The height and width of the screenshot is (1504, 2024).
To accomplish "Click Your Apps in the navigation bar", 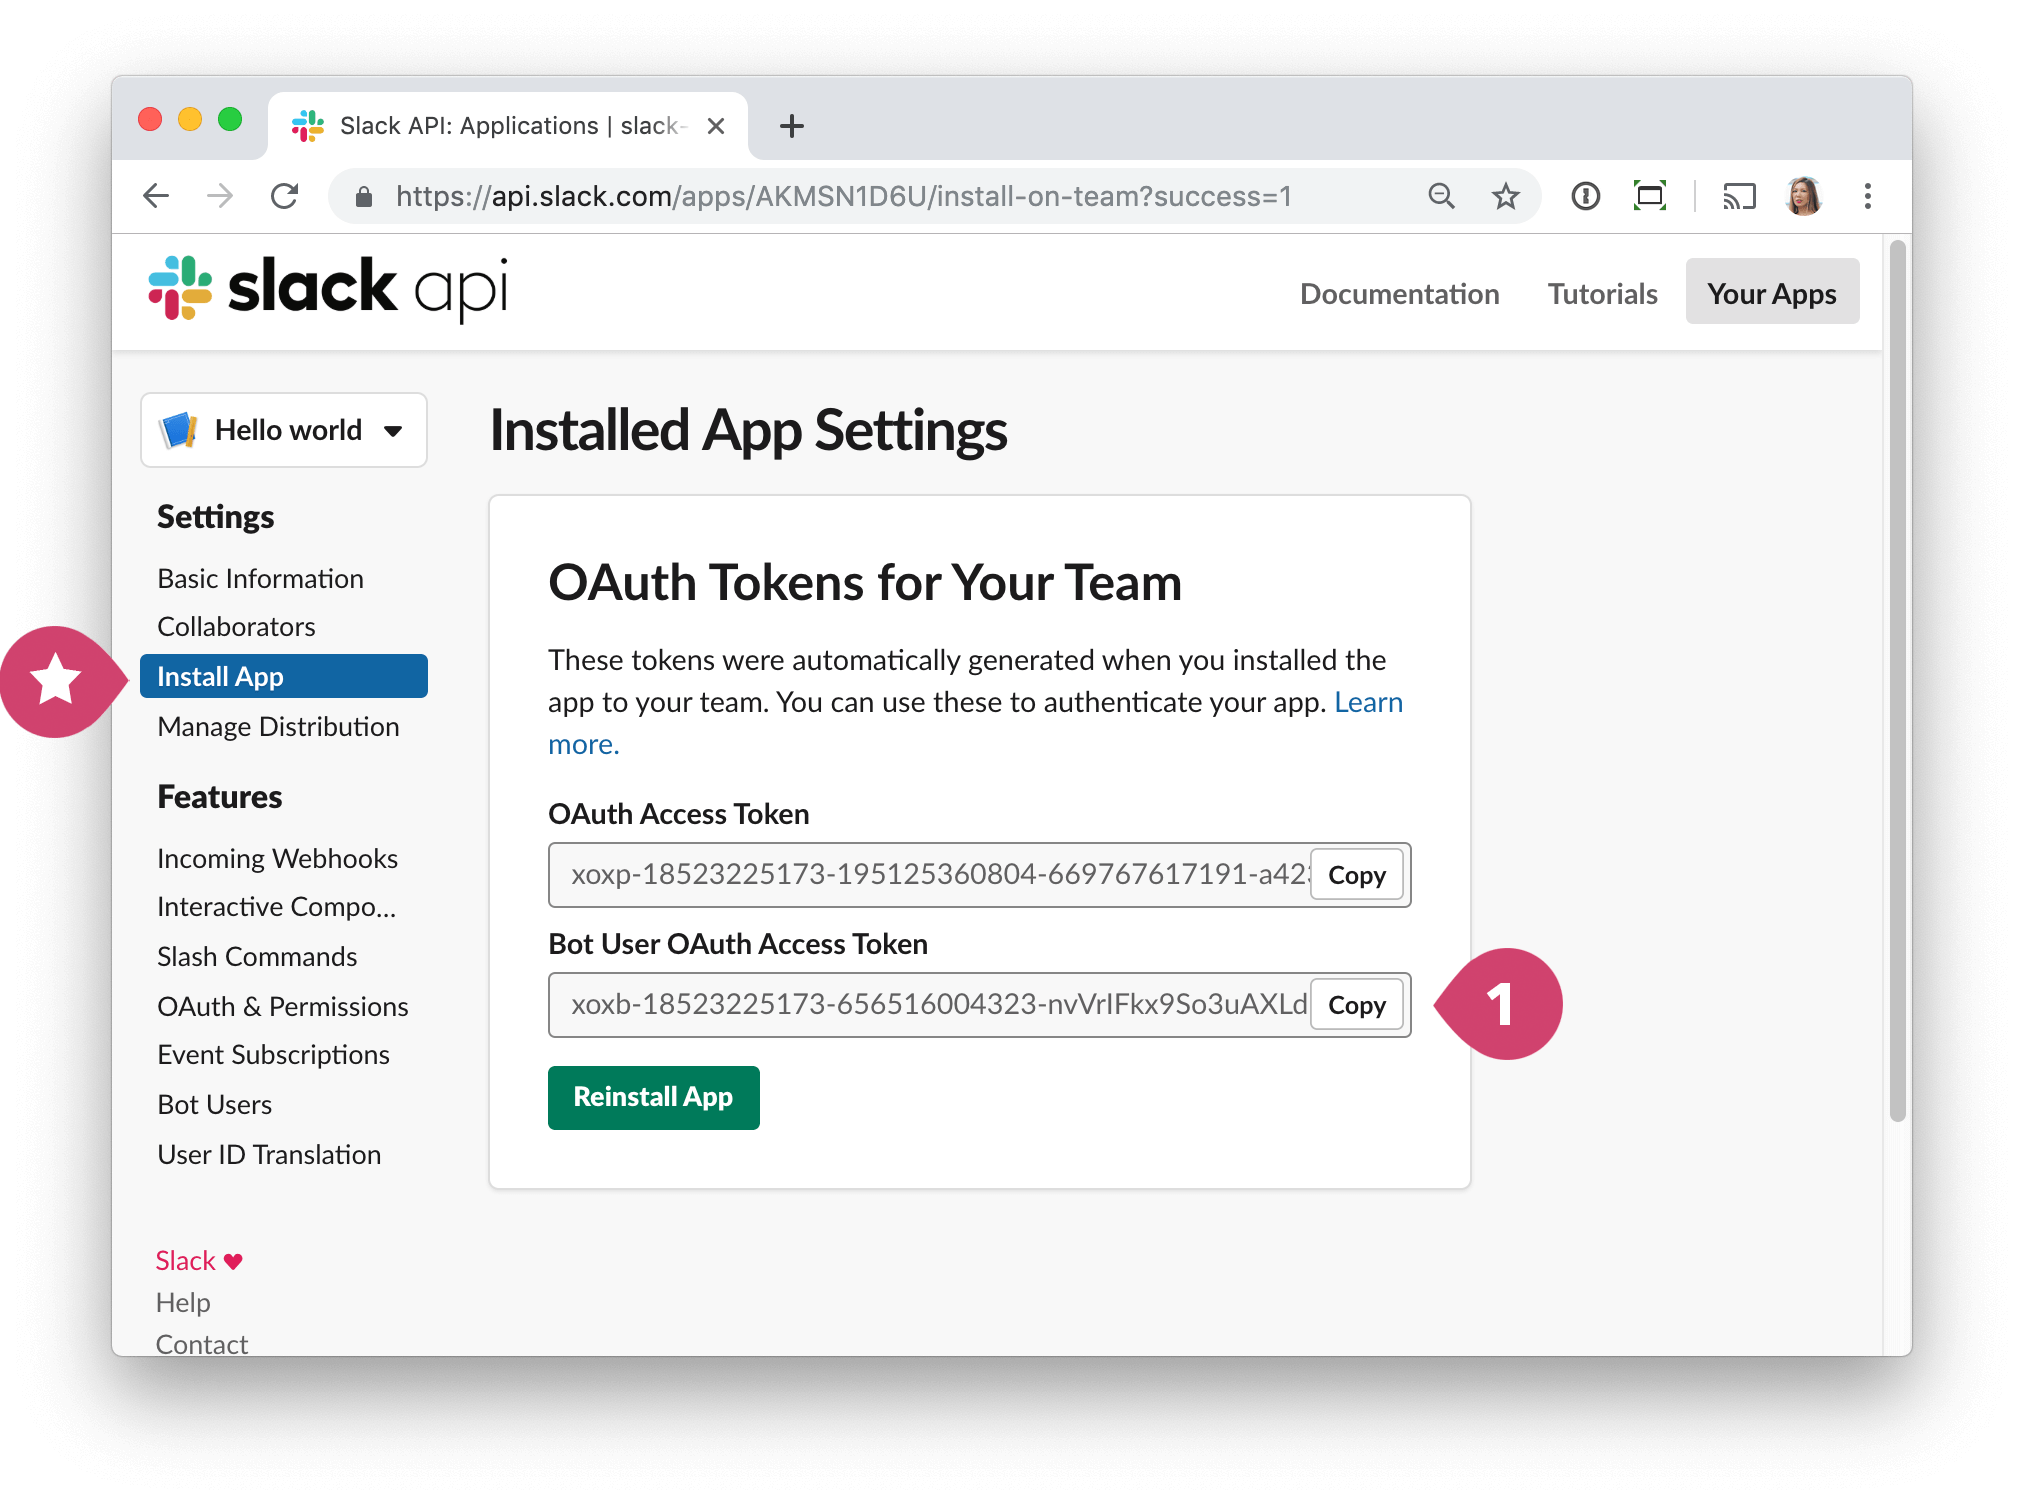I will (x=1771, y=292).
